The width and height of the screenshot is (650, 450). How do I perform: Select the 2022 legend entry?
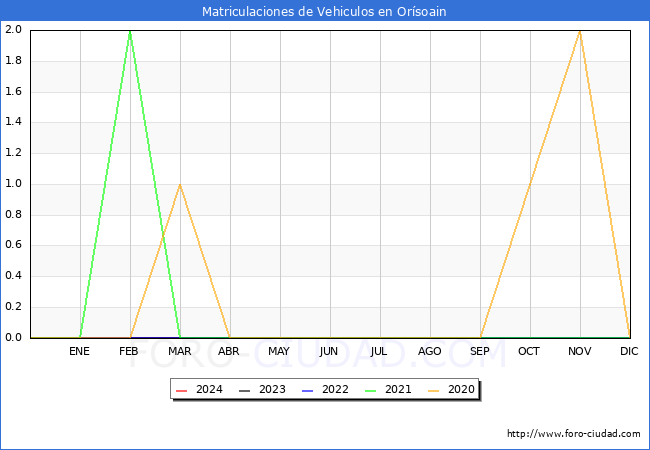click(325, 390)
